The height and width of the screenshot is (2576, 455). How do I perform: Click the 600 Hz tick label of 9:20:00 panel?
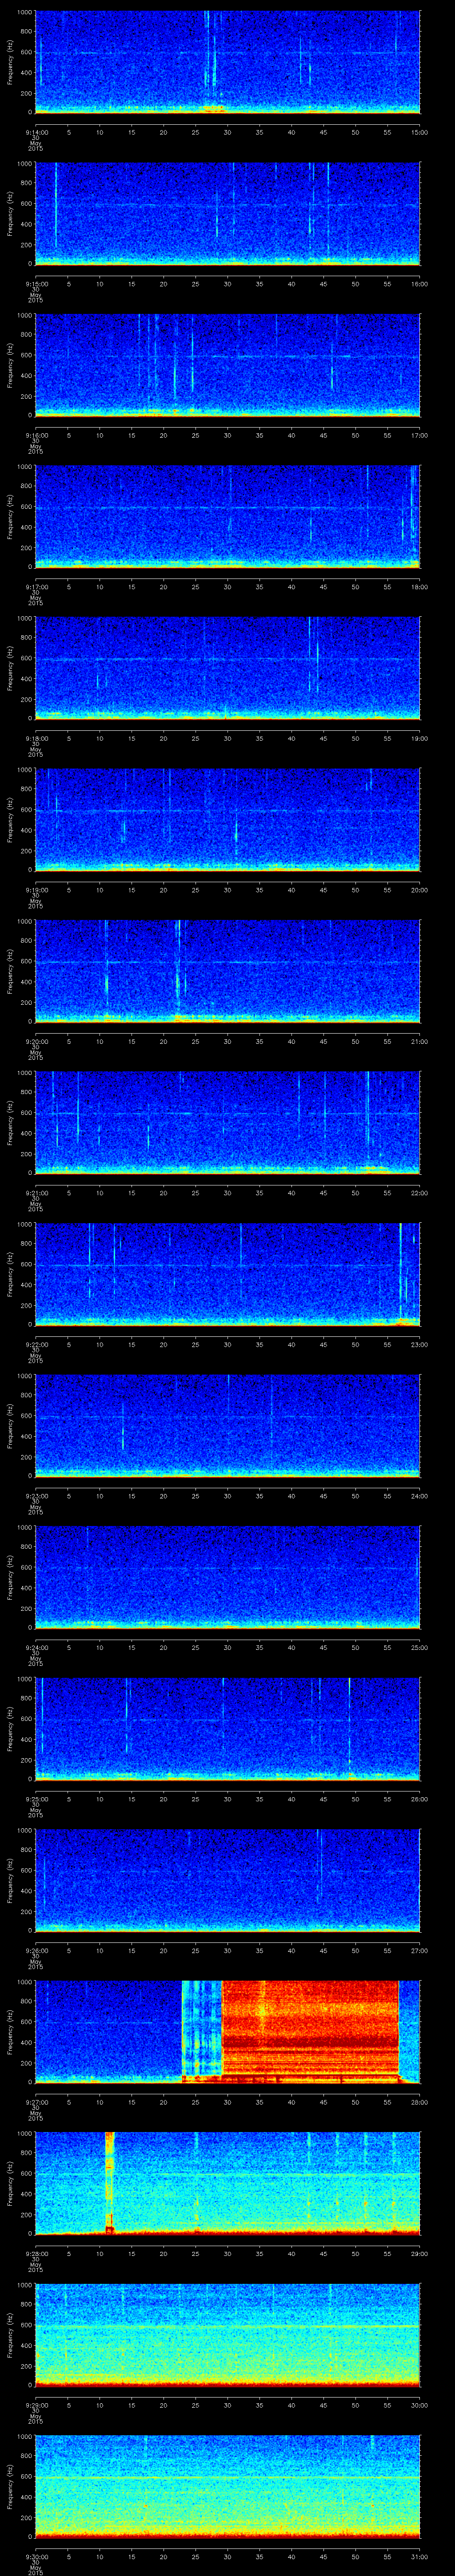point(26,961)
